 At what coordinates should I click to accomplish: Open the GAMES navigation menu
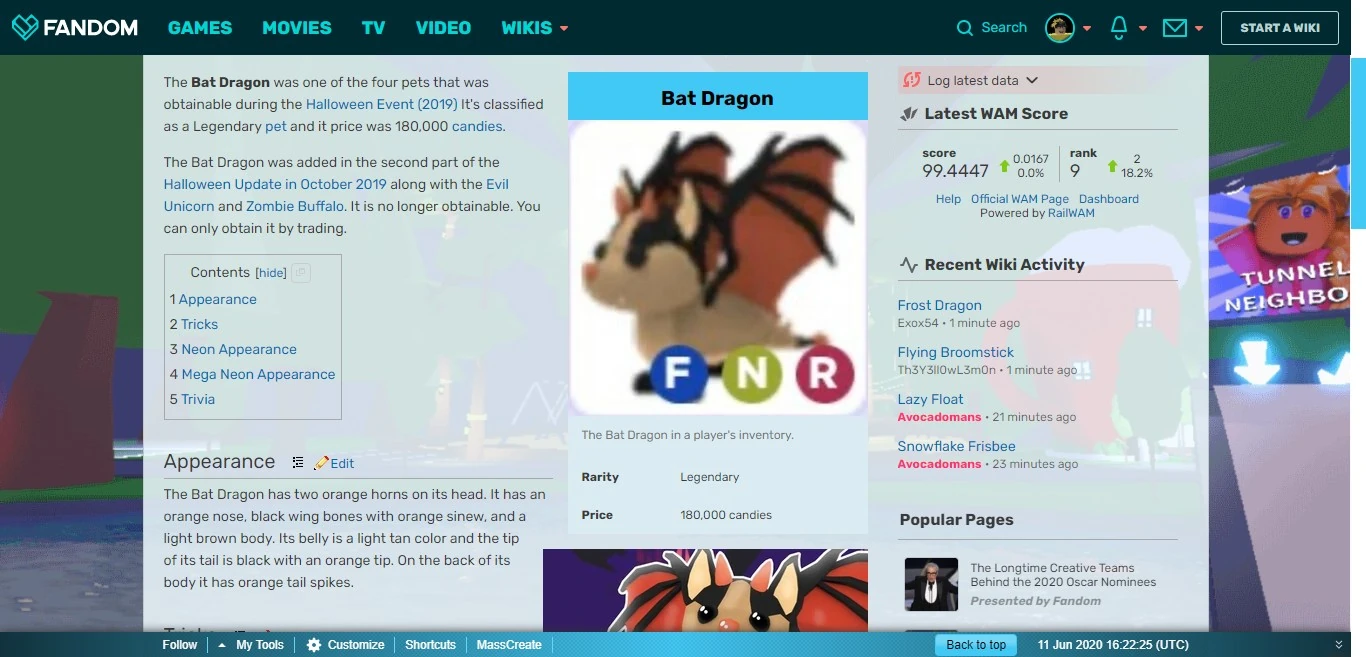[x=200, y=28]
